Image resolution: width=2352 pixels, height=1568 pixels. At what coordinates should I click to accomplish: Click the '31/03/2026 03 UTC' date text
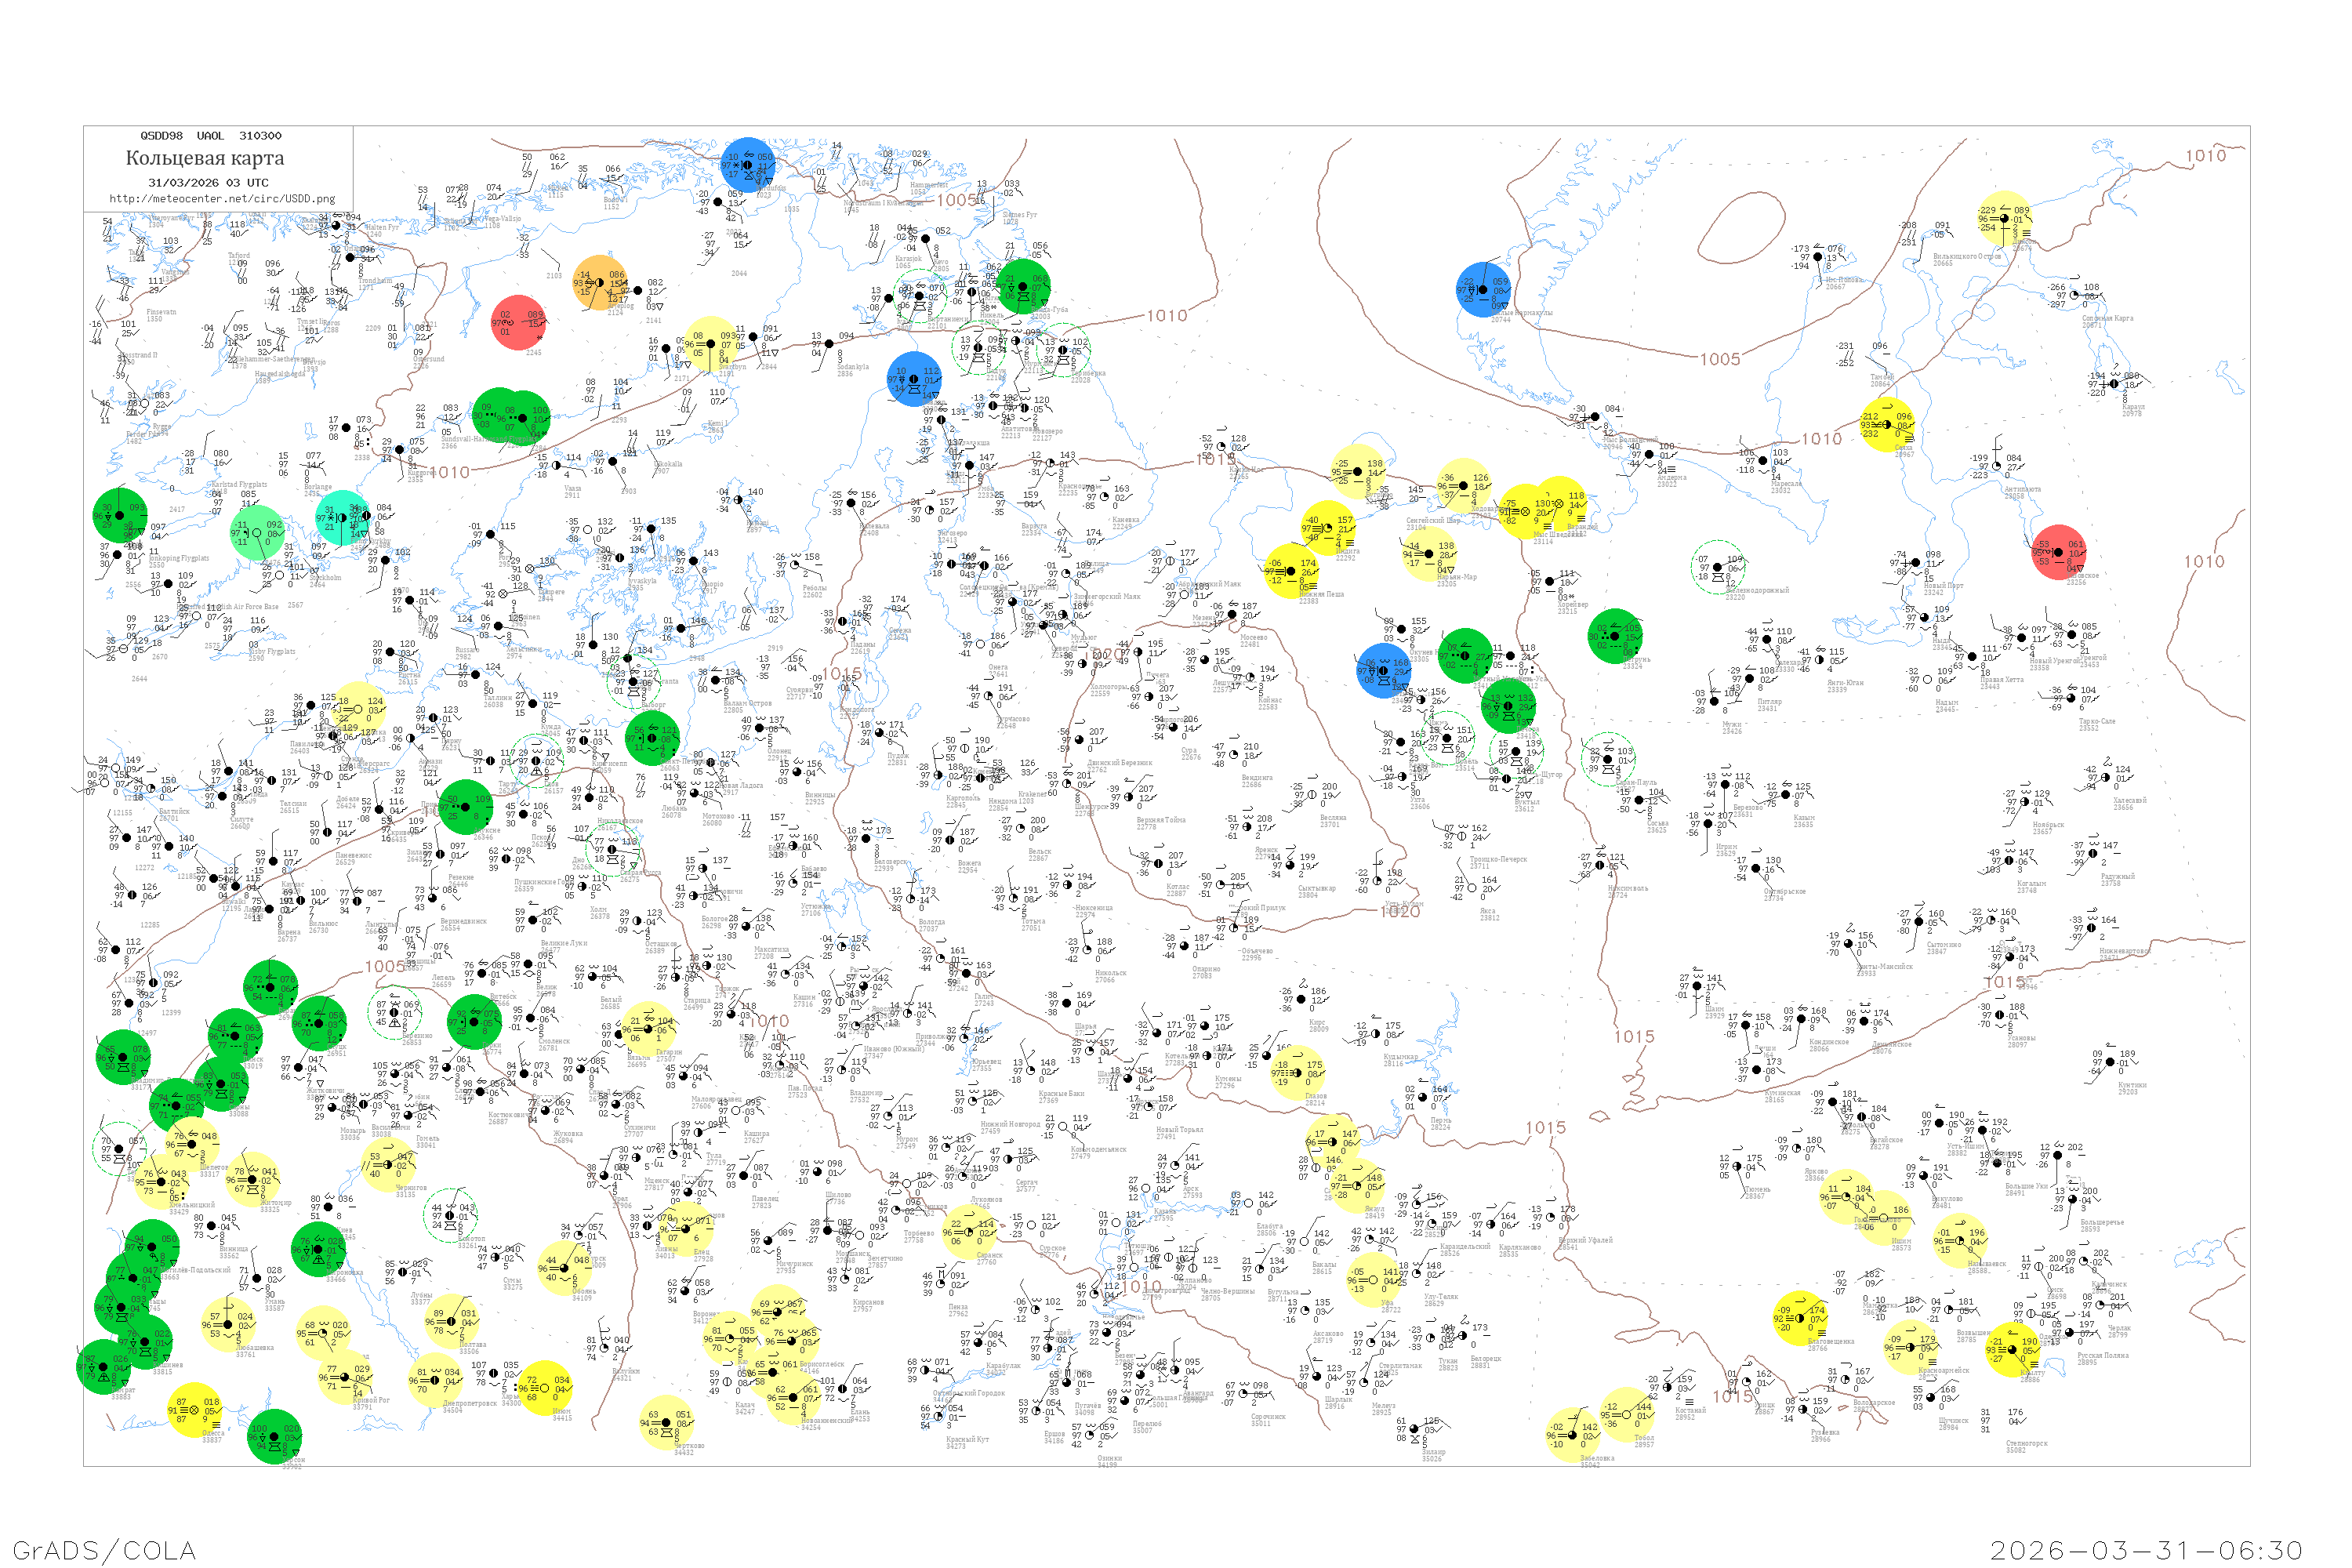[208, 183]
